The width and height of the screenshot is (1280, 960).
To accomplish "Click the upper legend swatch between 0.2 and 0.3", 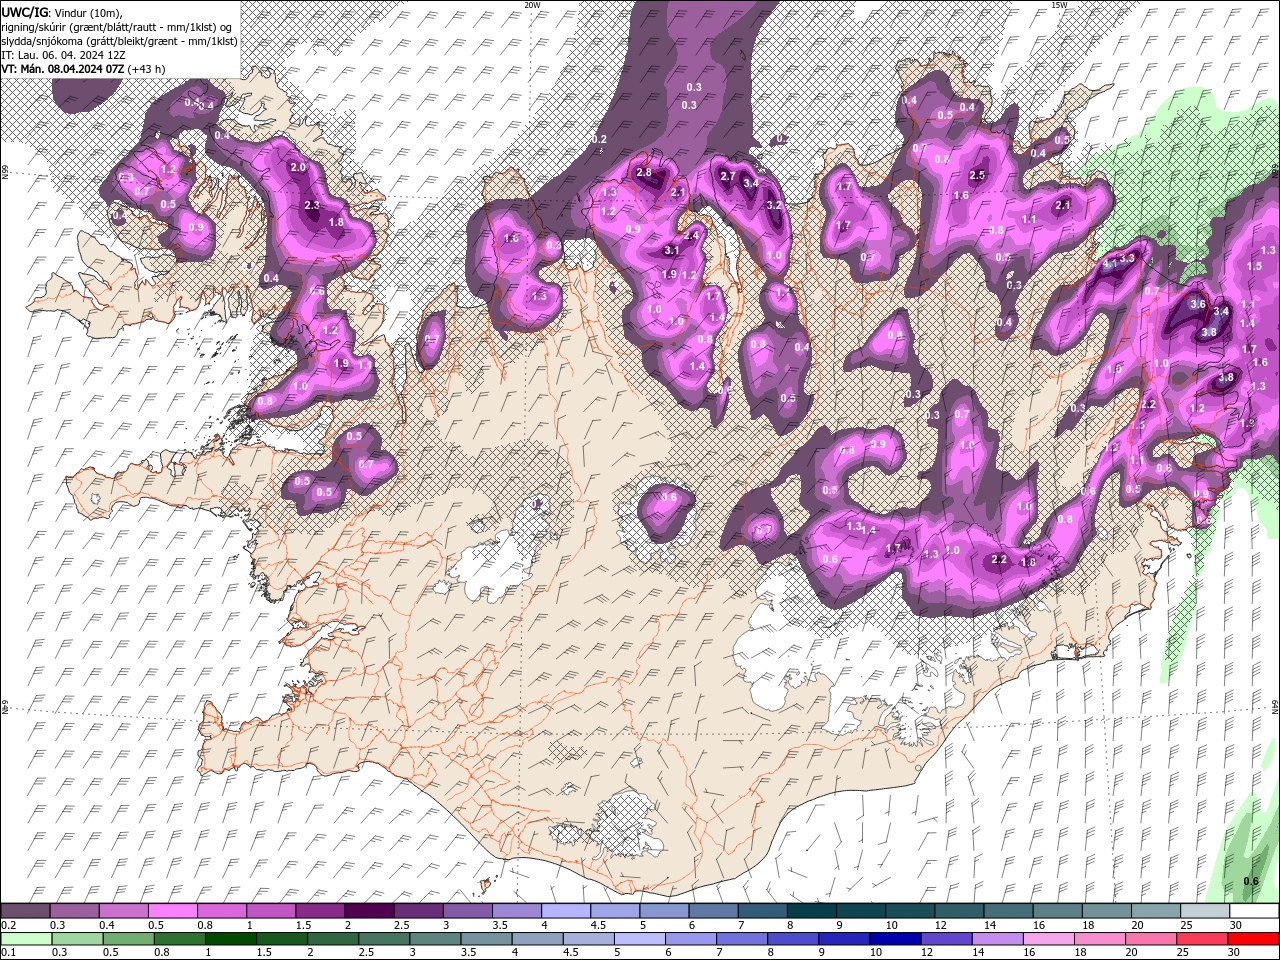I will pyautogui.click(x=26, y=911).
